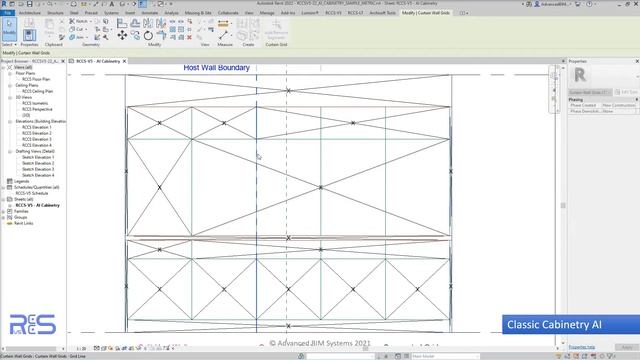Click the Copy tool icon
The width and height of the screenshot is (640, 360).
[135, 36]
